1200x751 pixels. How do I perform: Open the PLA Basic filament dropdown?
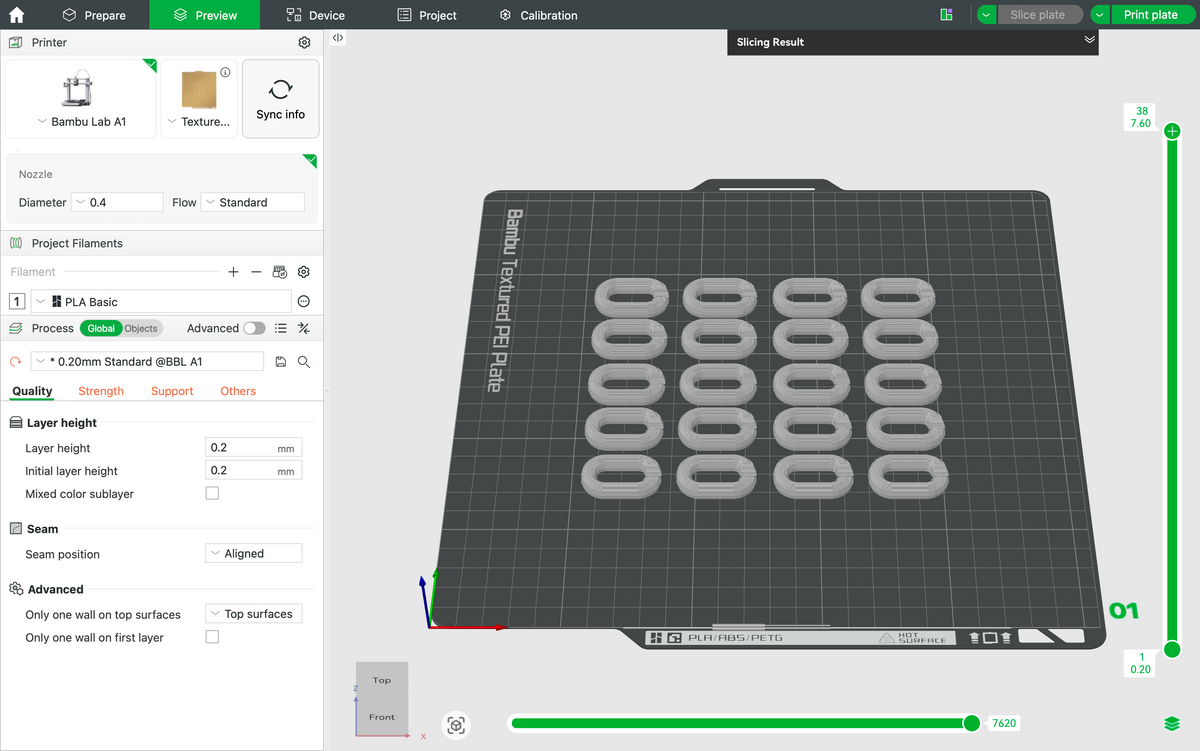pos(161,301)
